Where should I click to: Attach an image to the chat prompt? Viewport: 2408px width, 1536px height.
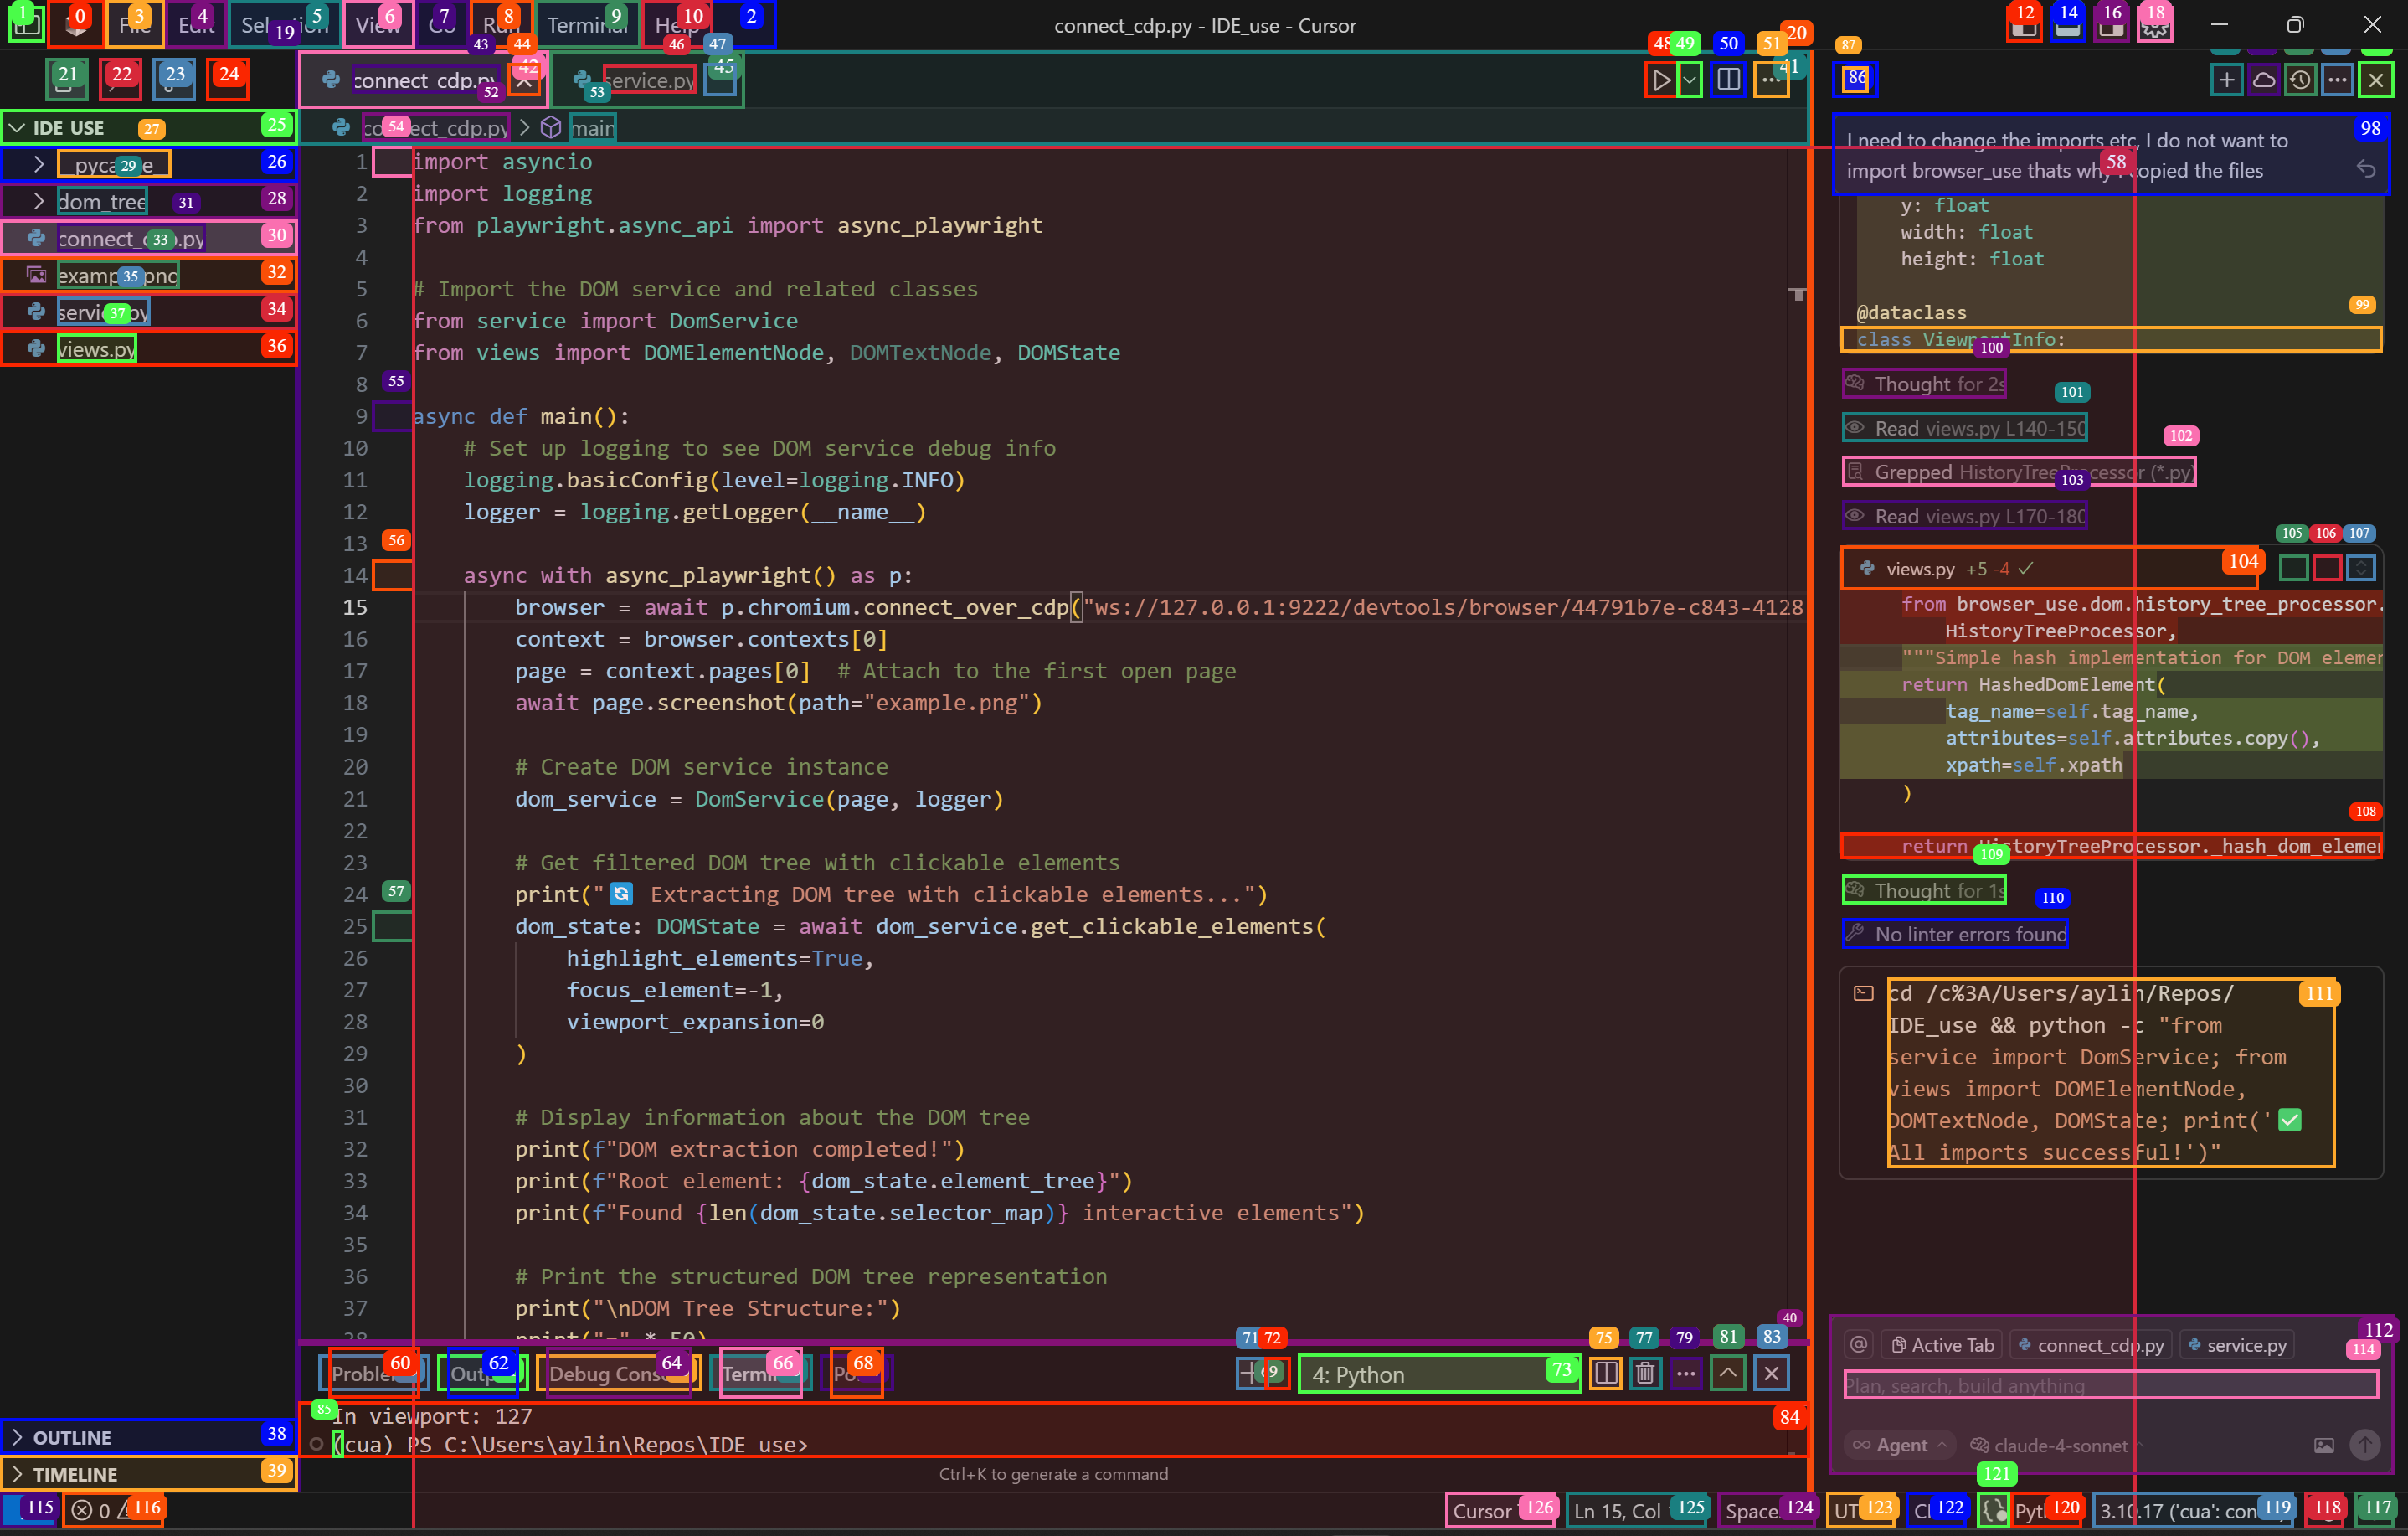coord(2324,1445)
